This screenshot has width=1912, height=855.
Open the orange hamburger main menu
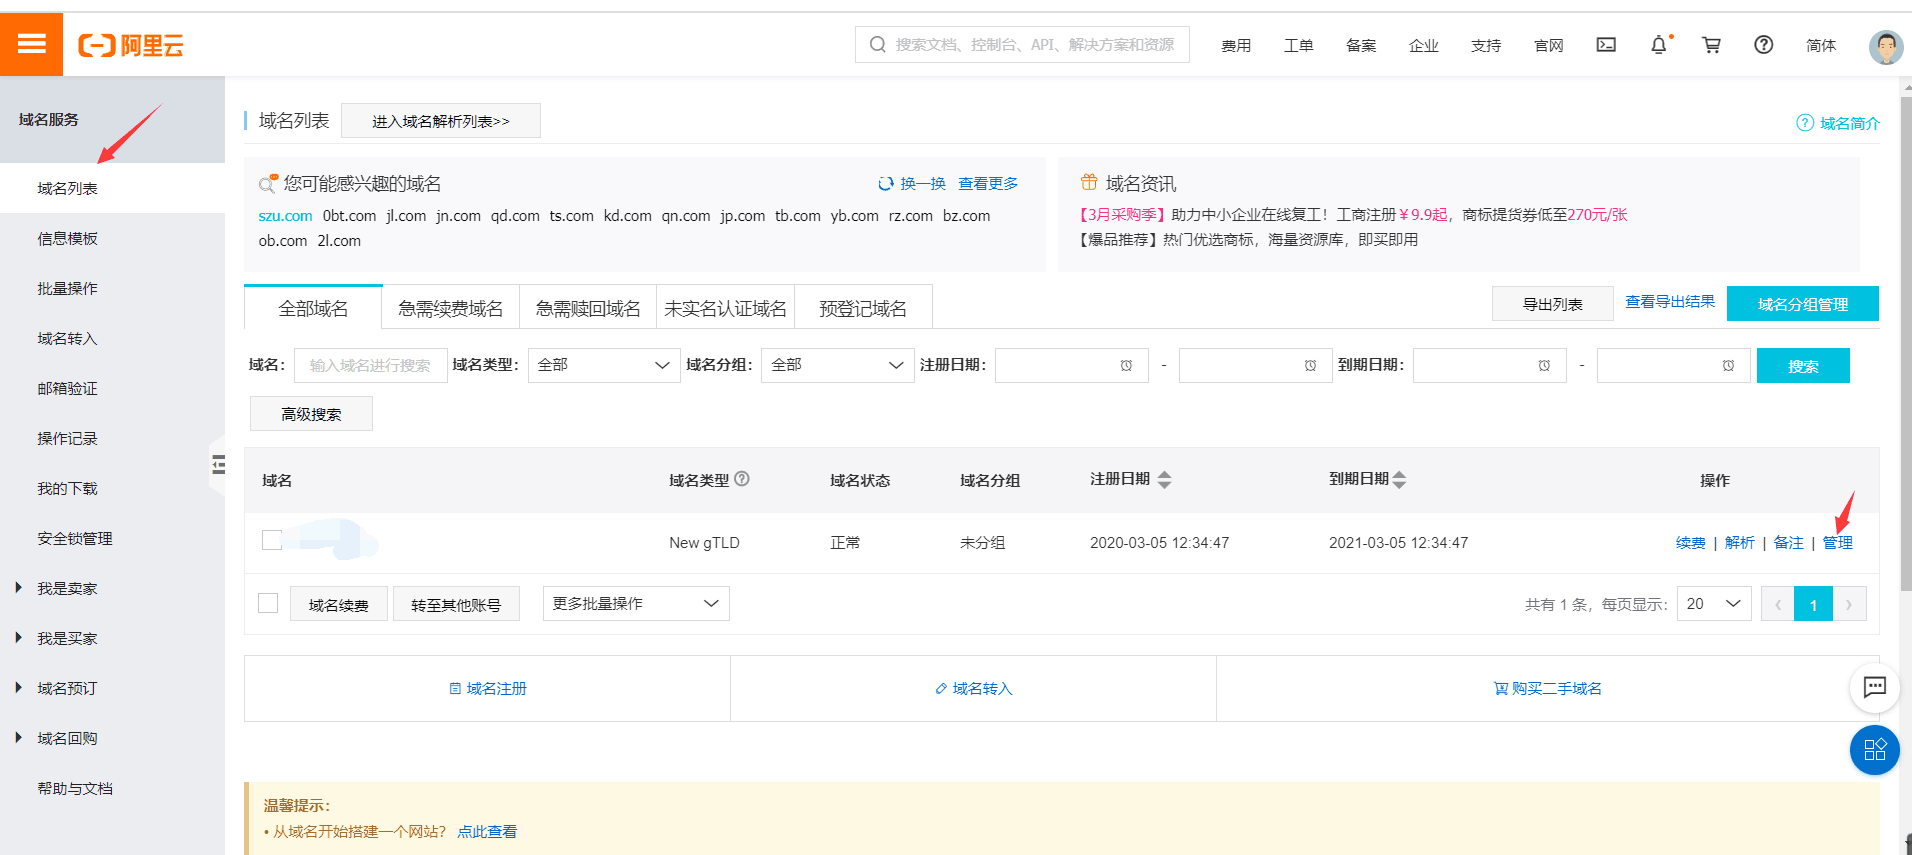click(31, 44)
